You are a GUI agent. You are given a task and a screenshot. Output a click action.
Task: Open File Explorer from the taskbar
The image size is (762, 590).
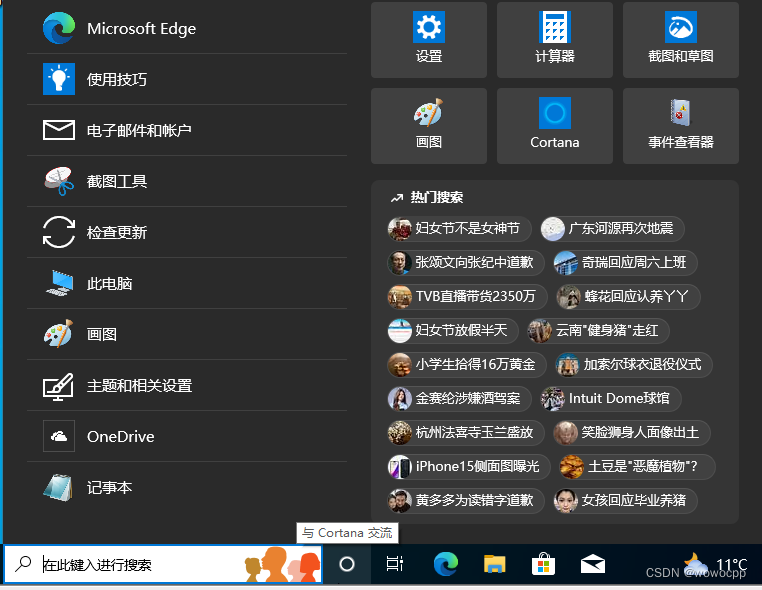tap(495, 564)
